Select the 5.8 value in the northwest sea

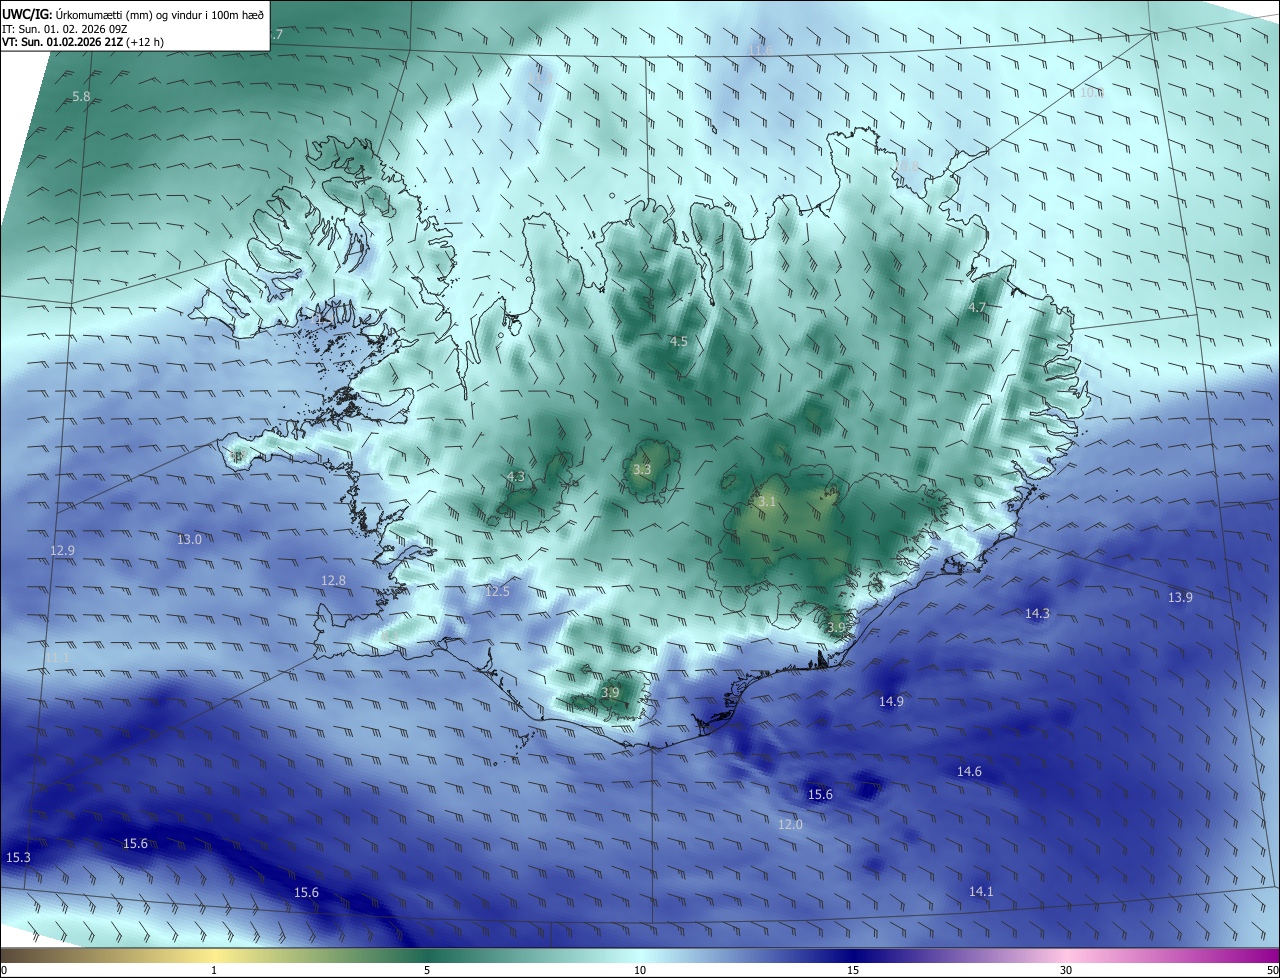82,97
